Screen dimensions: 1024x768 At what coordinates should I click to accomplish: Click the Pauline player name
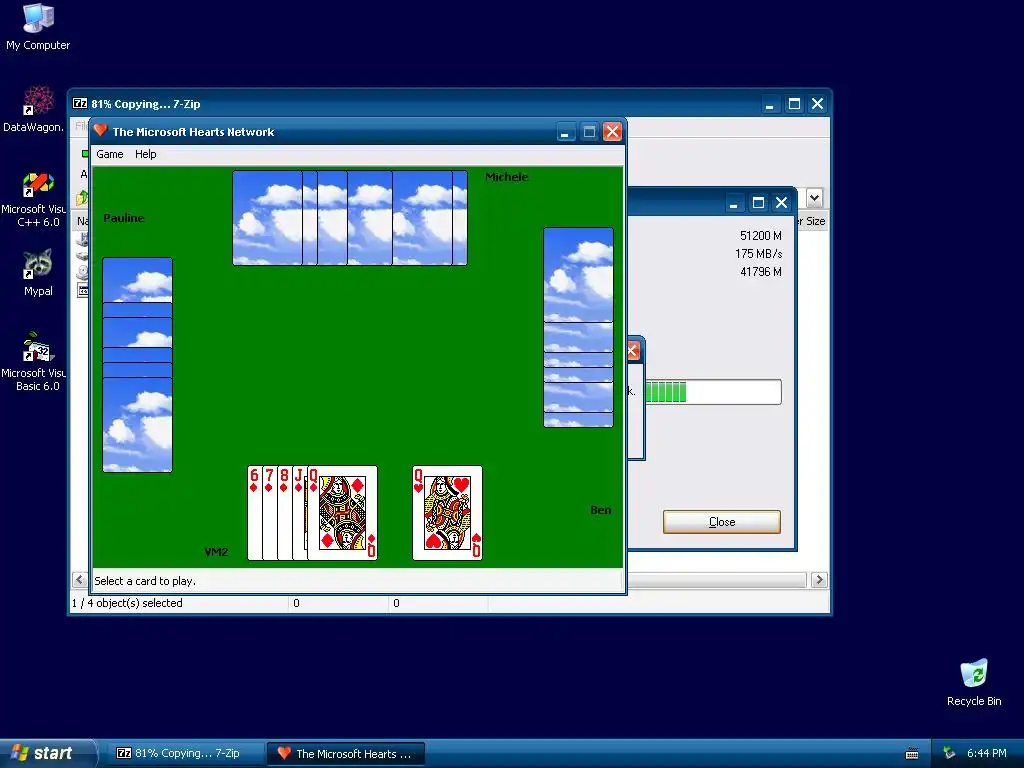(123, 218)
